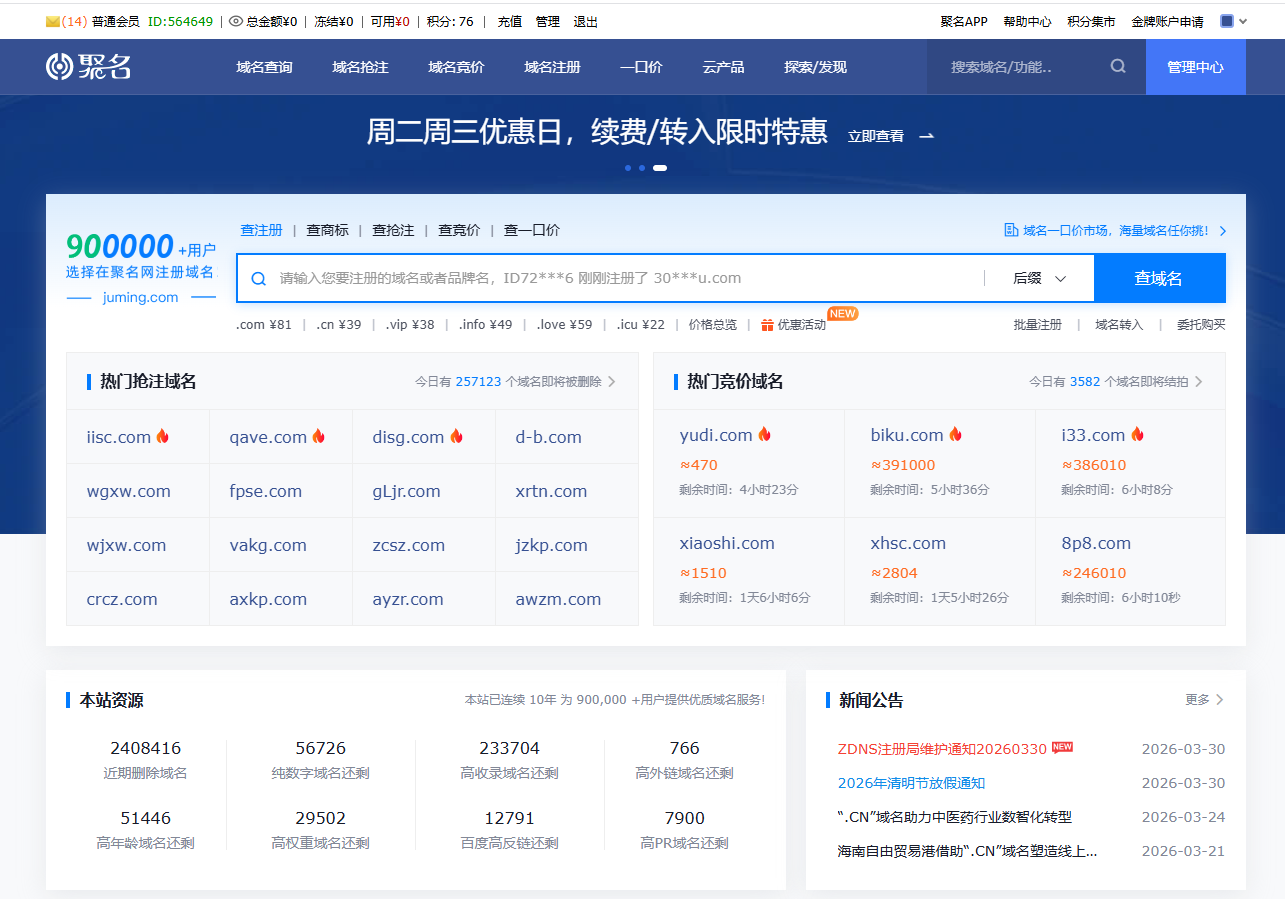1285x899 pixels.
Task: Click the juming.com text under 900000
Action: [140, 297]
